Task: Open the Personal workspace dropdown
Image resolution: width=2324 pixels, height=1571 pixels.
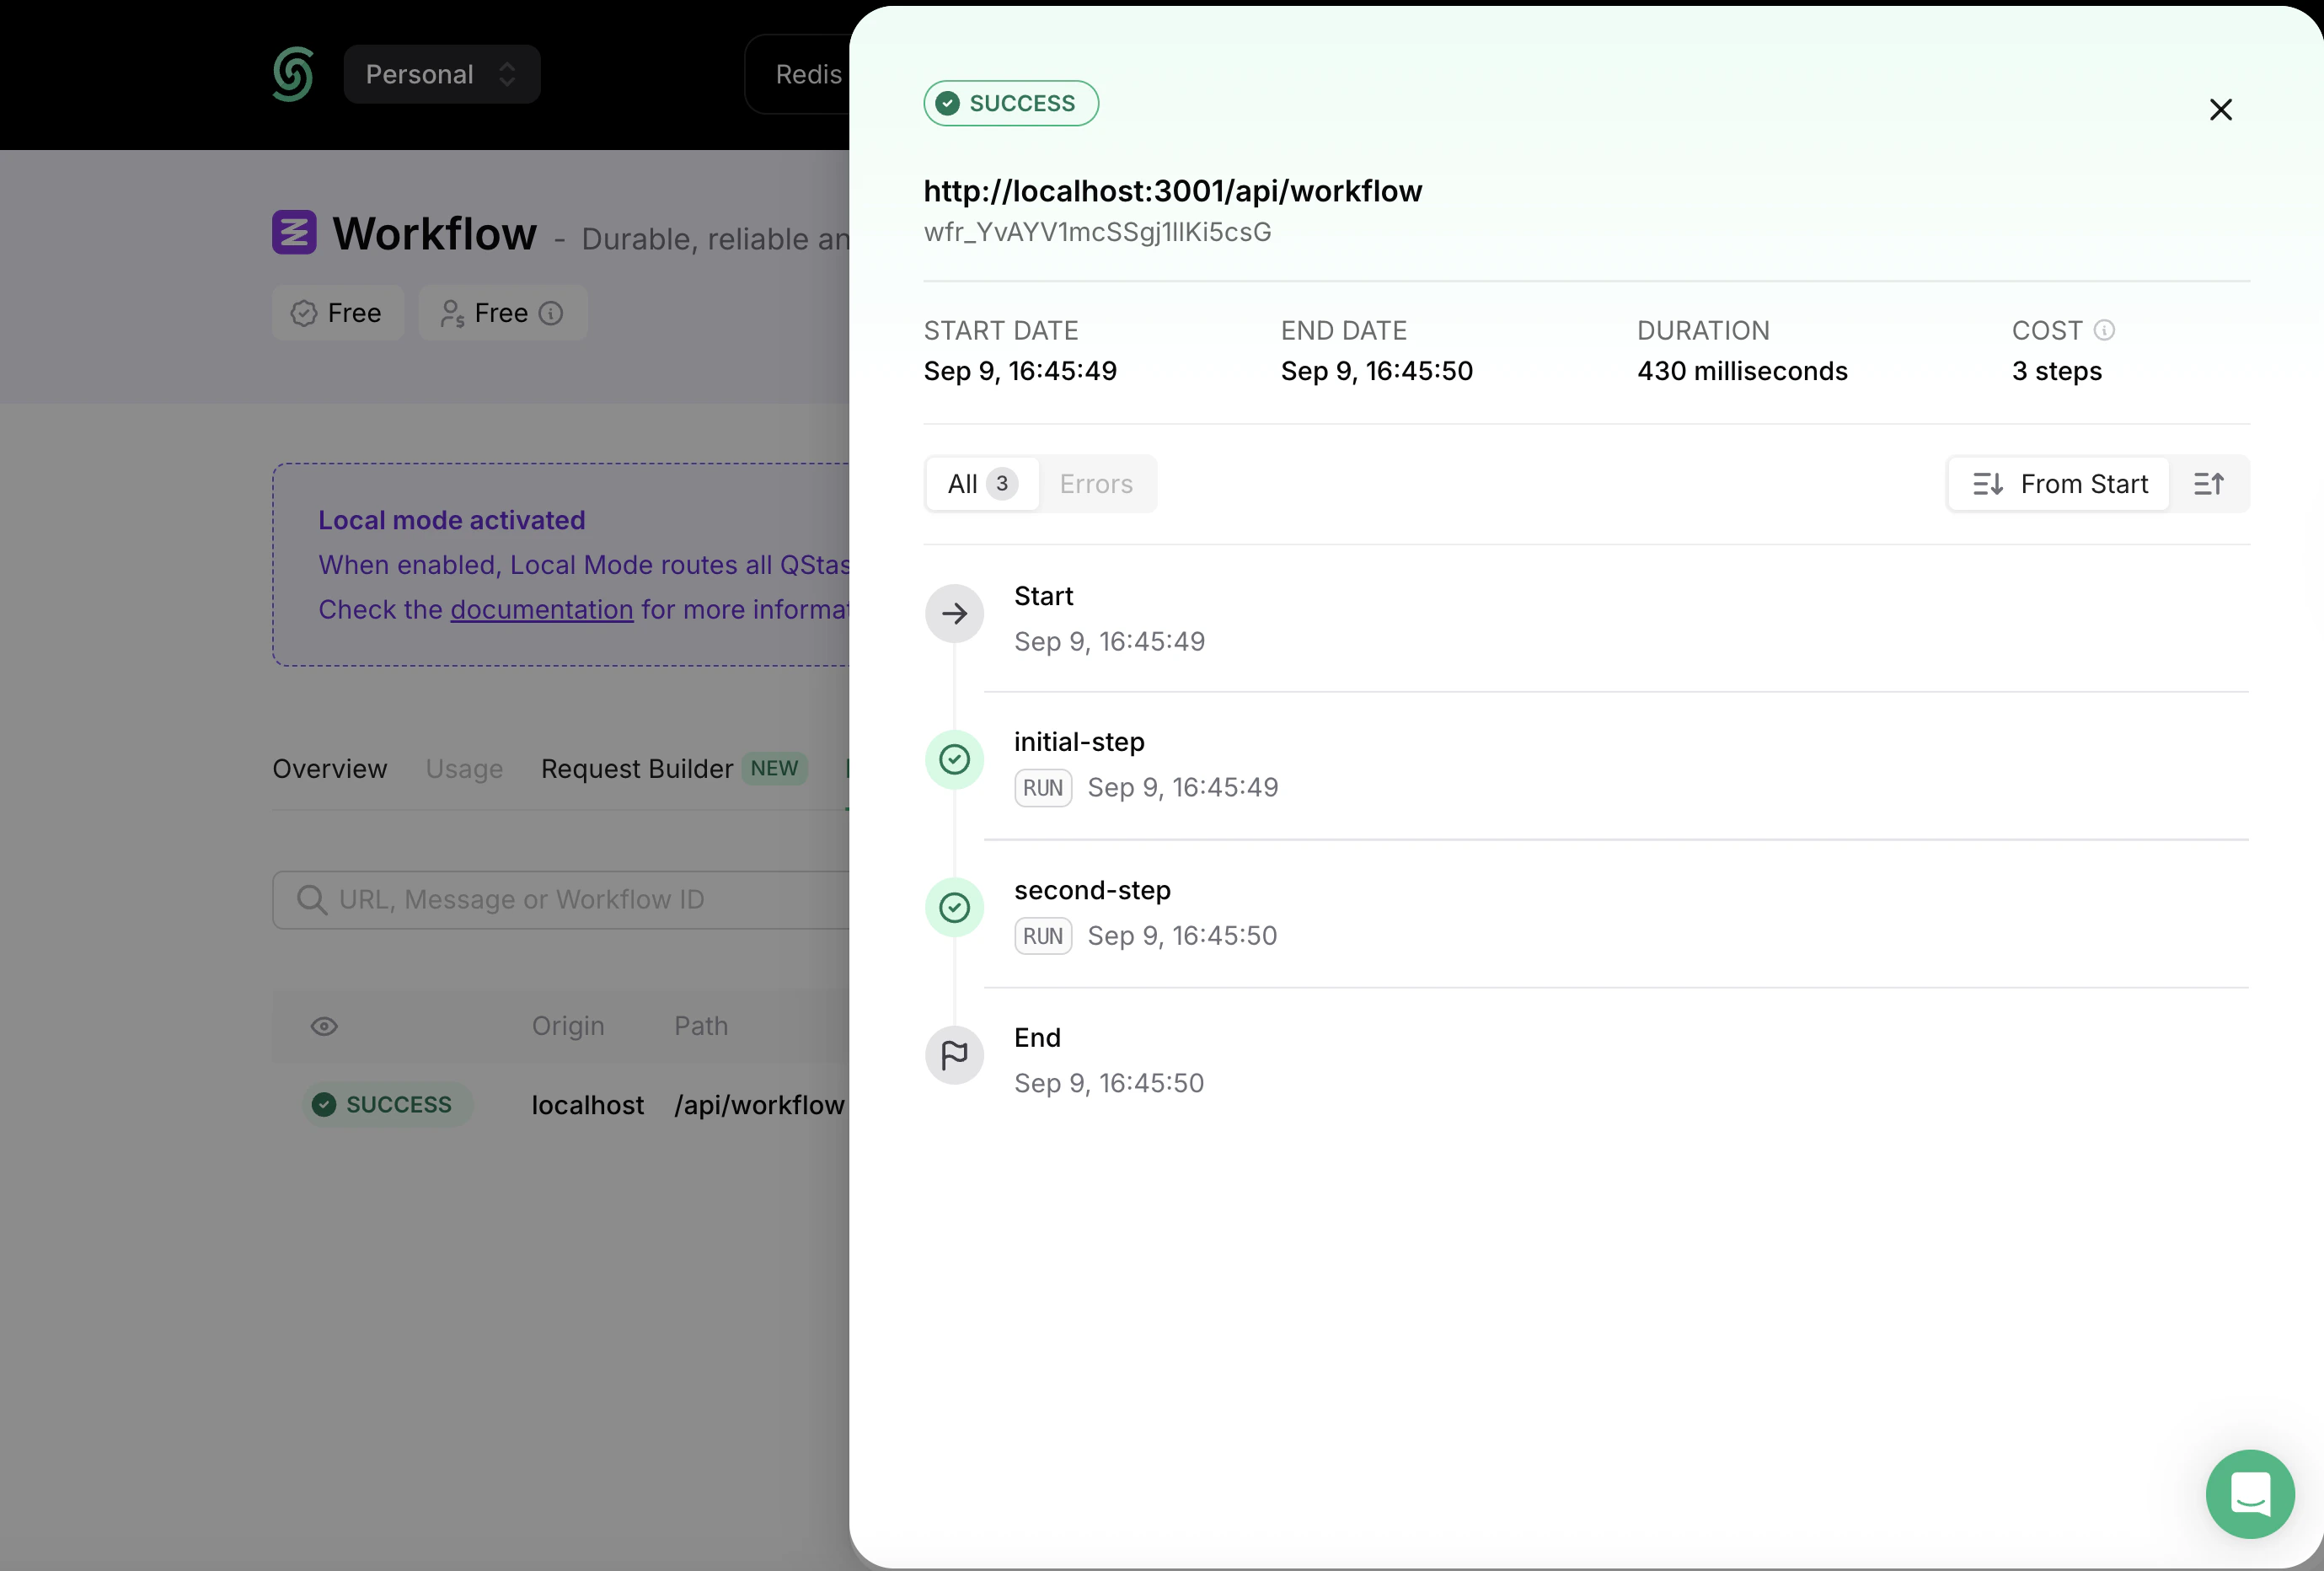Action: [x=442, y=74]
